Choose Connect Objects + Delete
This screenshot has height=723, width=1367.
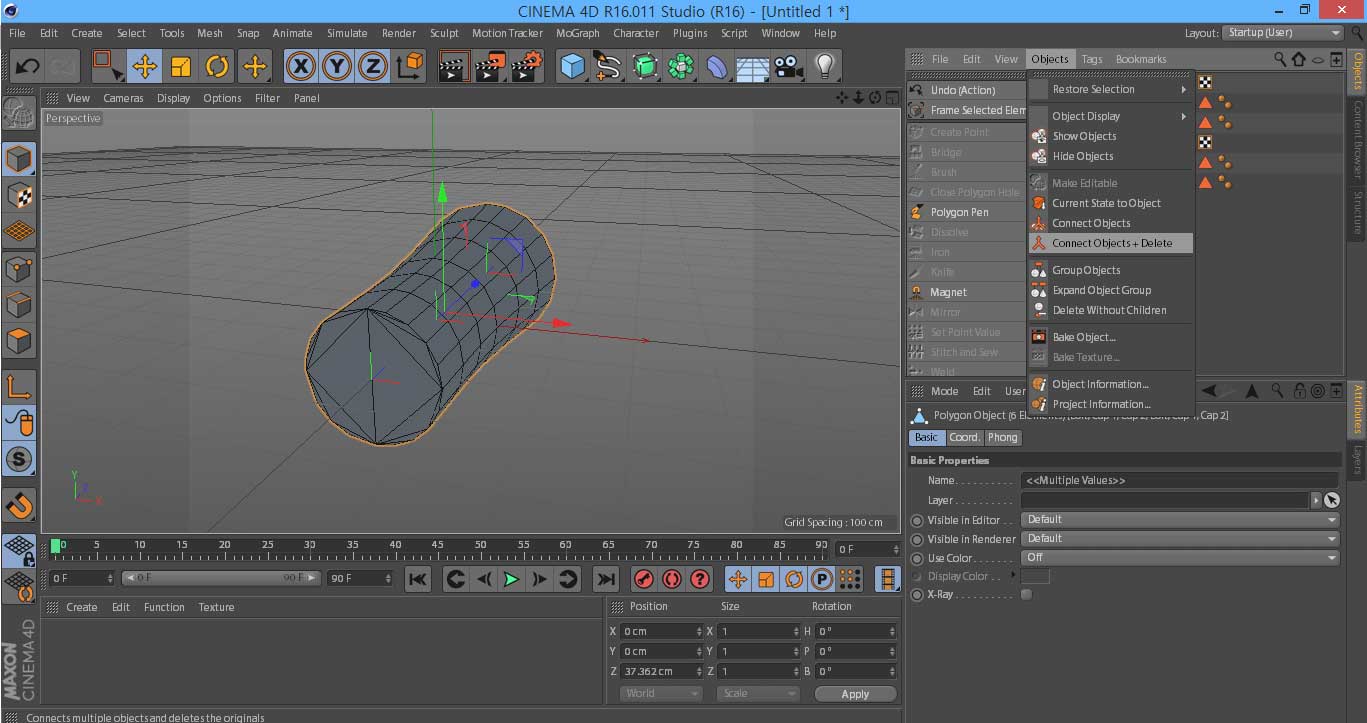[x=1111, y=243]
